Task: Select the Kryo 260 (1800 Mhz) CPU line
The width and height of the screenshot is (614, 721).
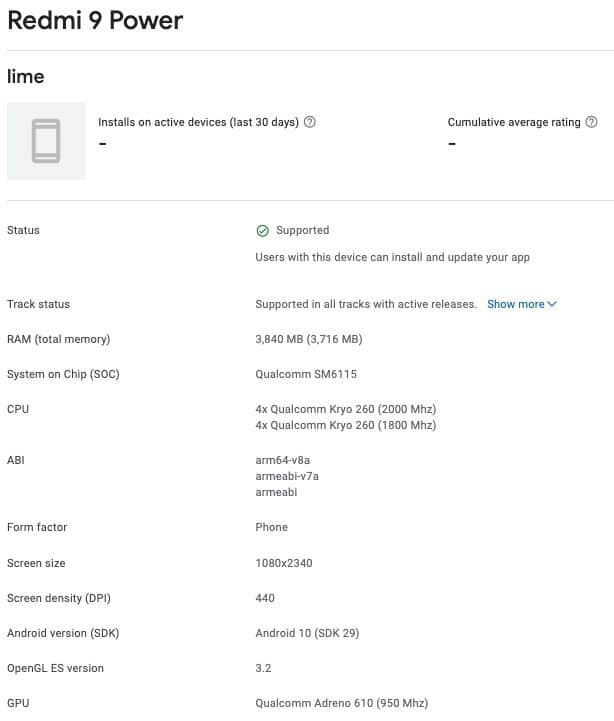Action: pos(346,425)
